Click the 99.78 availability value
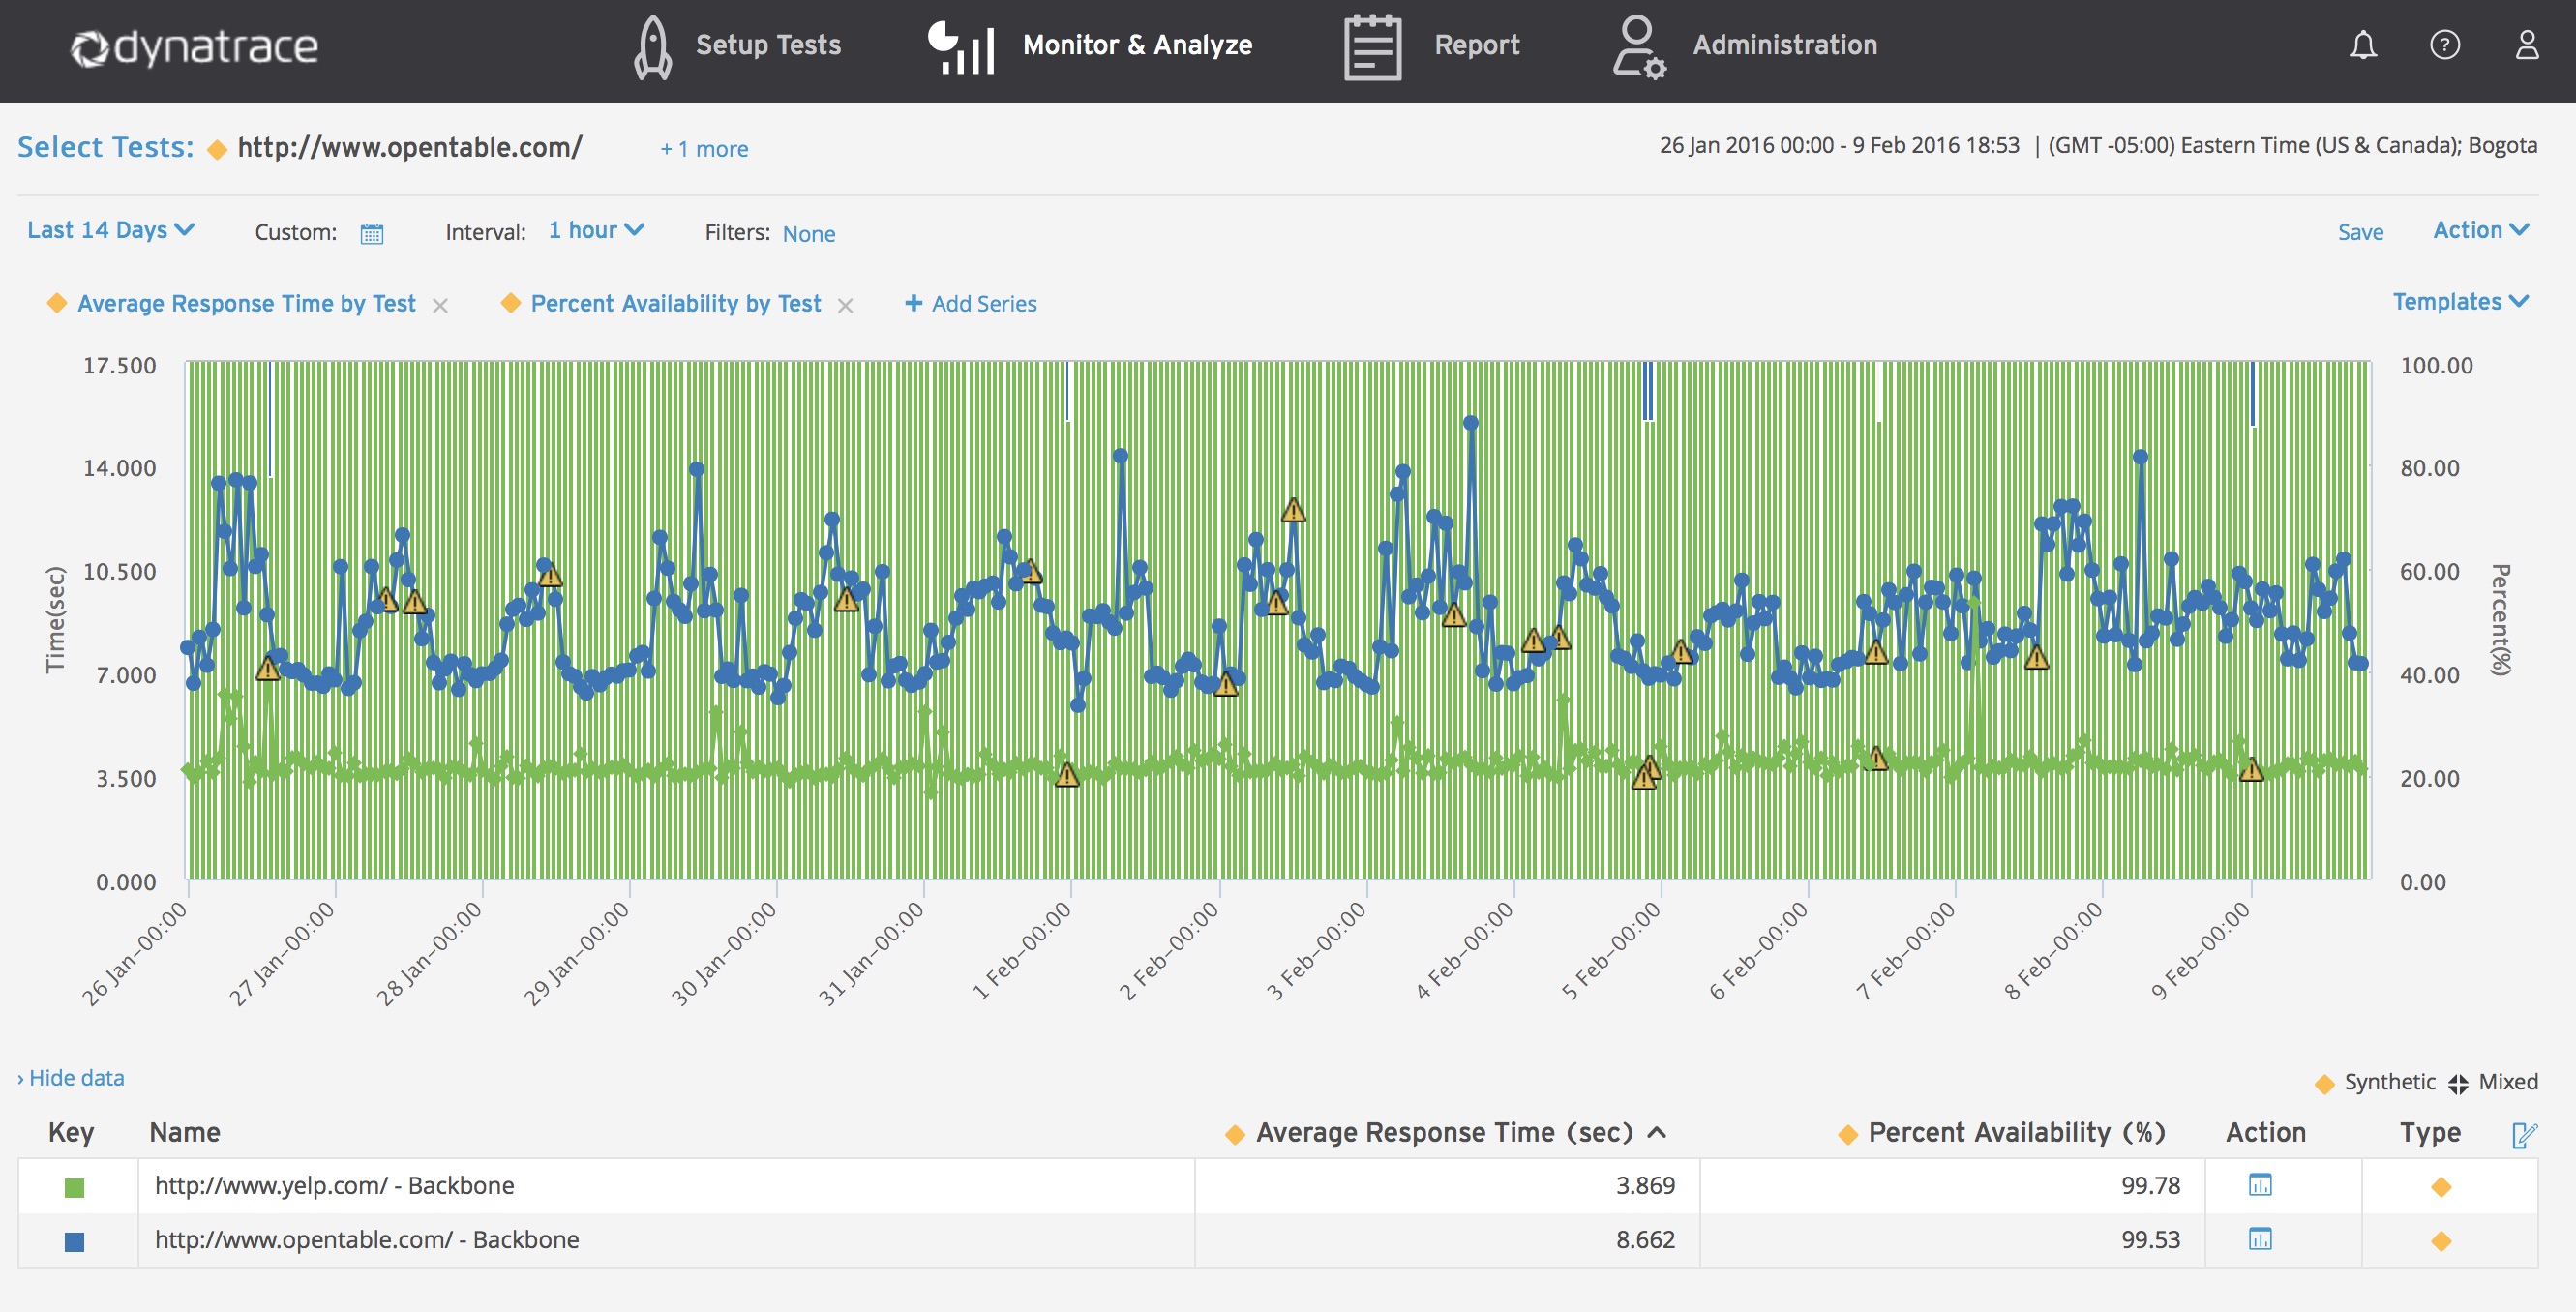 point(2150,1185)
